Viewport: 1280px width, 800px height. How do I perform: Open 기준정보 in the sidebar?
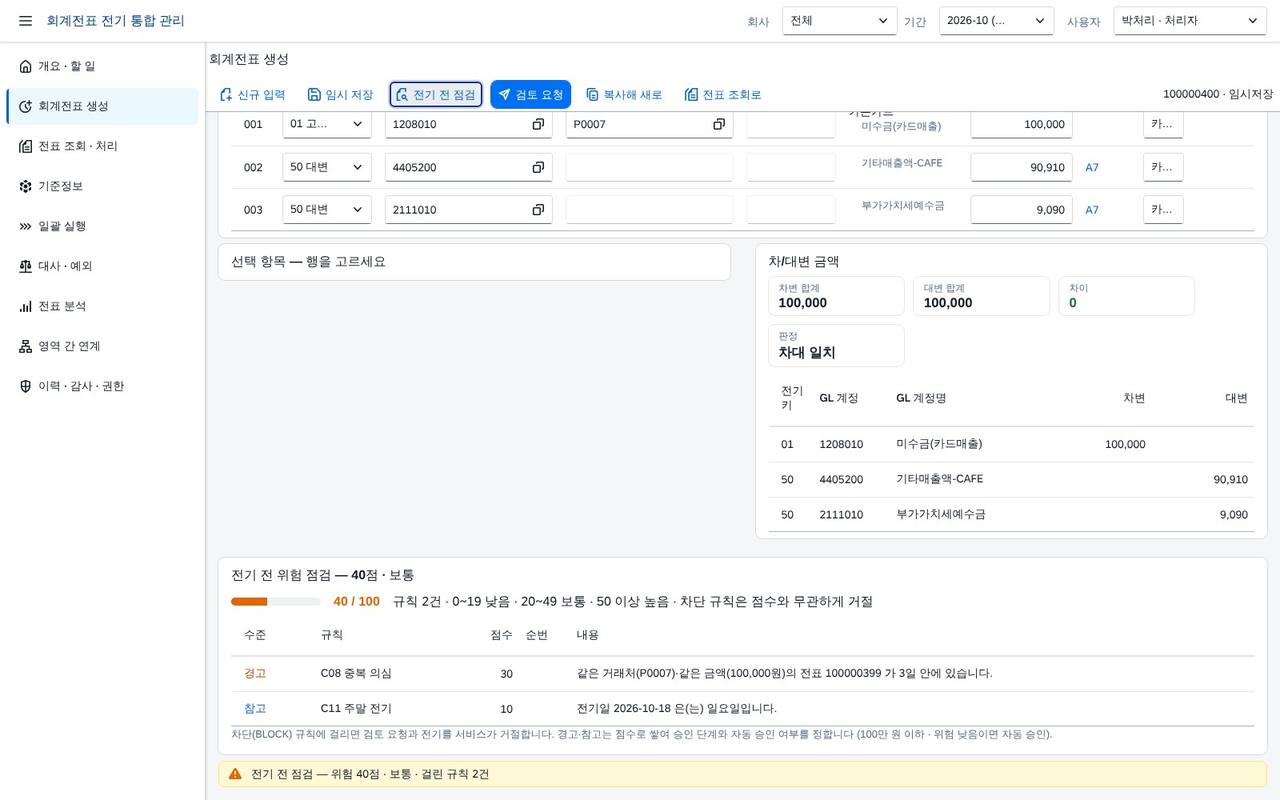coord(102,186)
